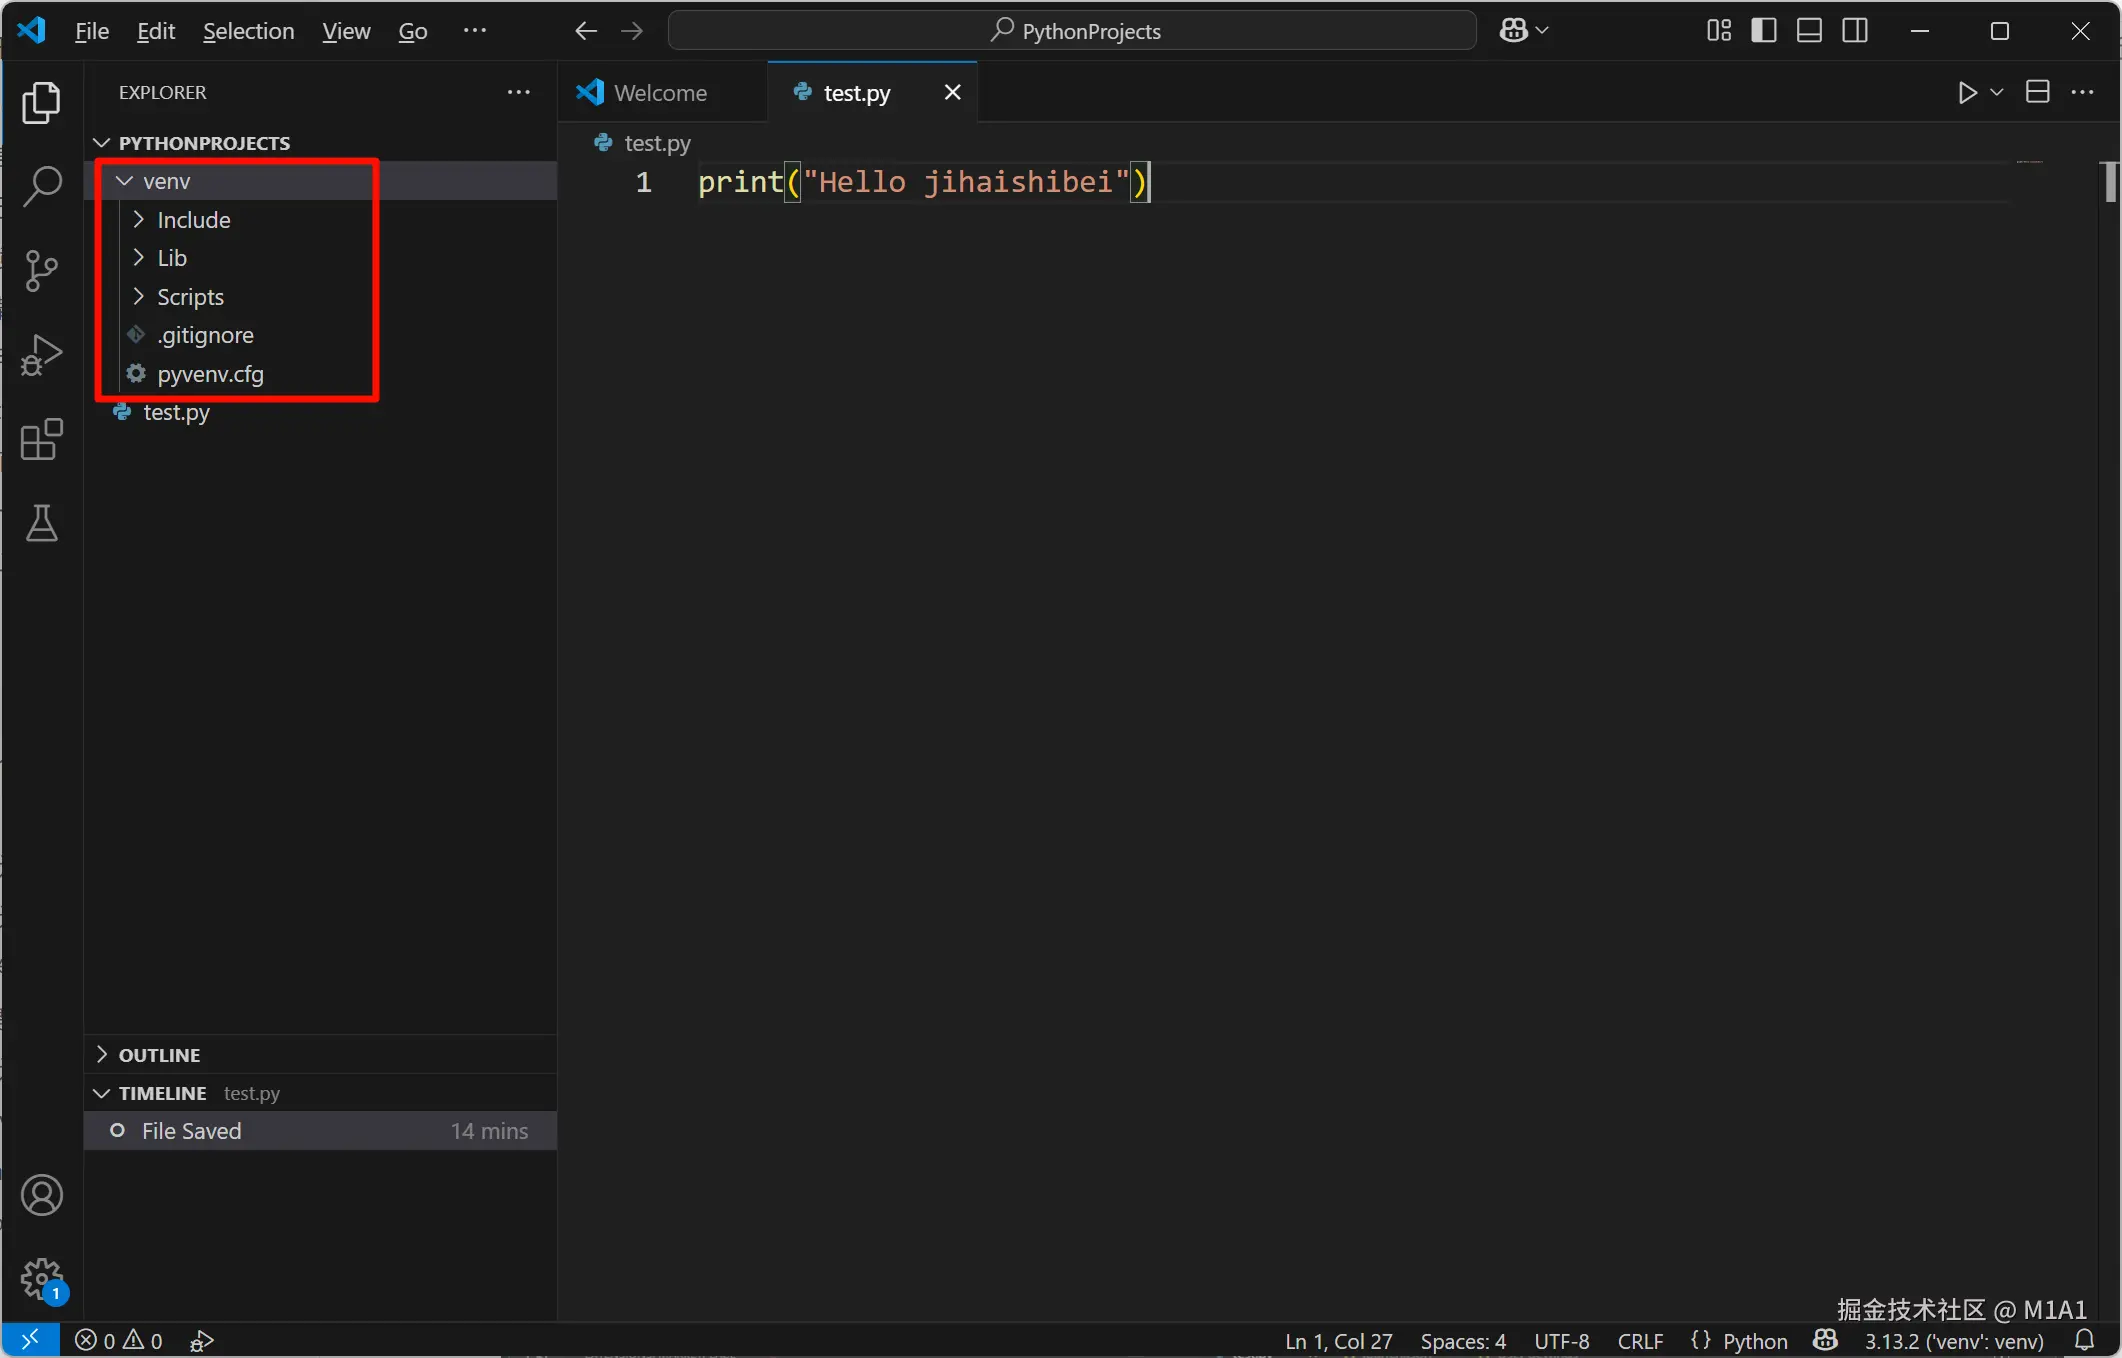This screenshot has height=1358, width=2122.
Task: Click the editor vertical scrollbar slider
Action: [x=2109, y=182]
